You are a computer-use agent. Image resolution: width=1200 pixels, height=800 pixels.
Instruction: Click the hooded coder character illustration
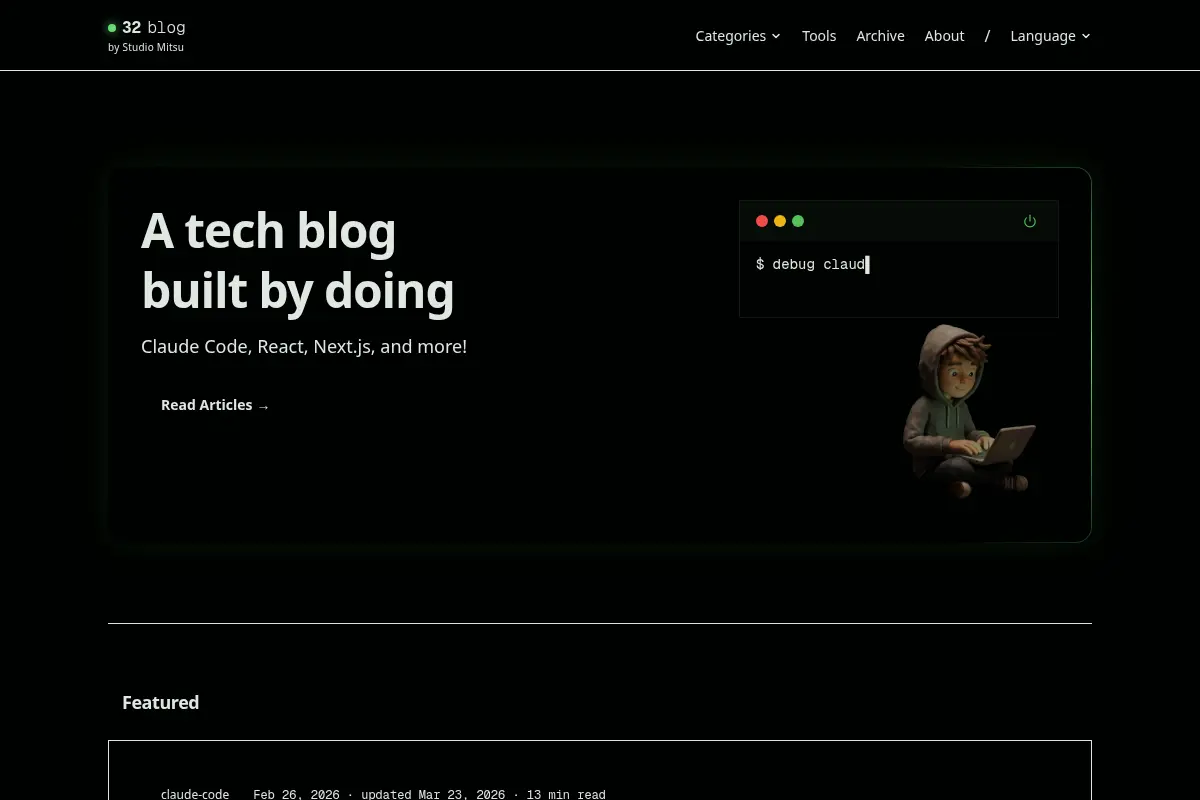coord(965,410)
